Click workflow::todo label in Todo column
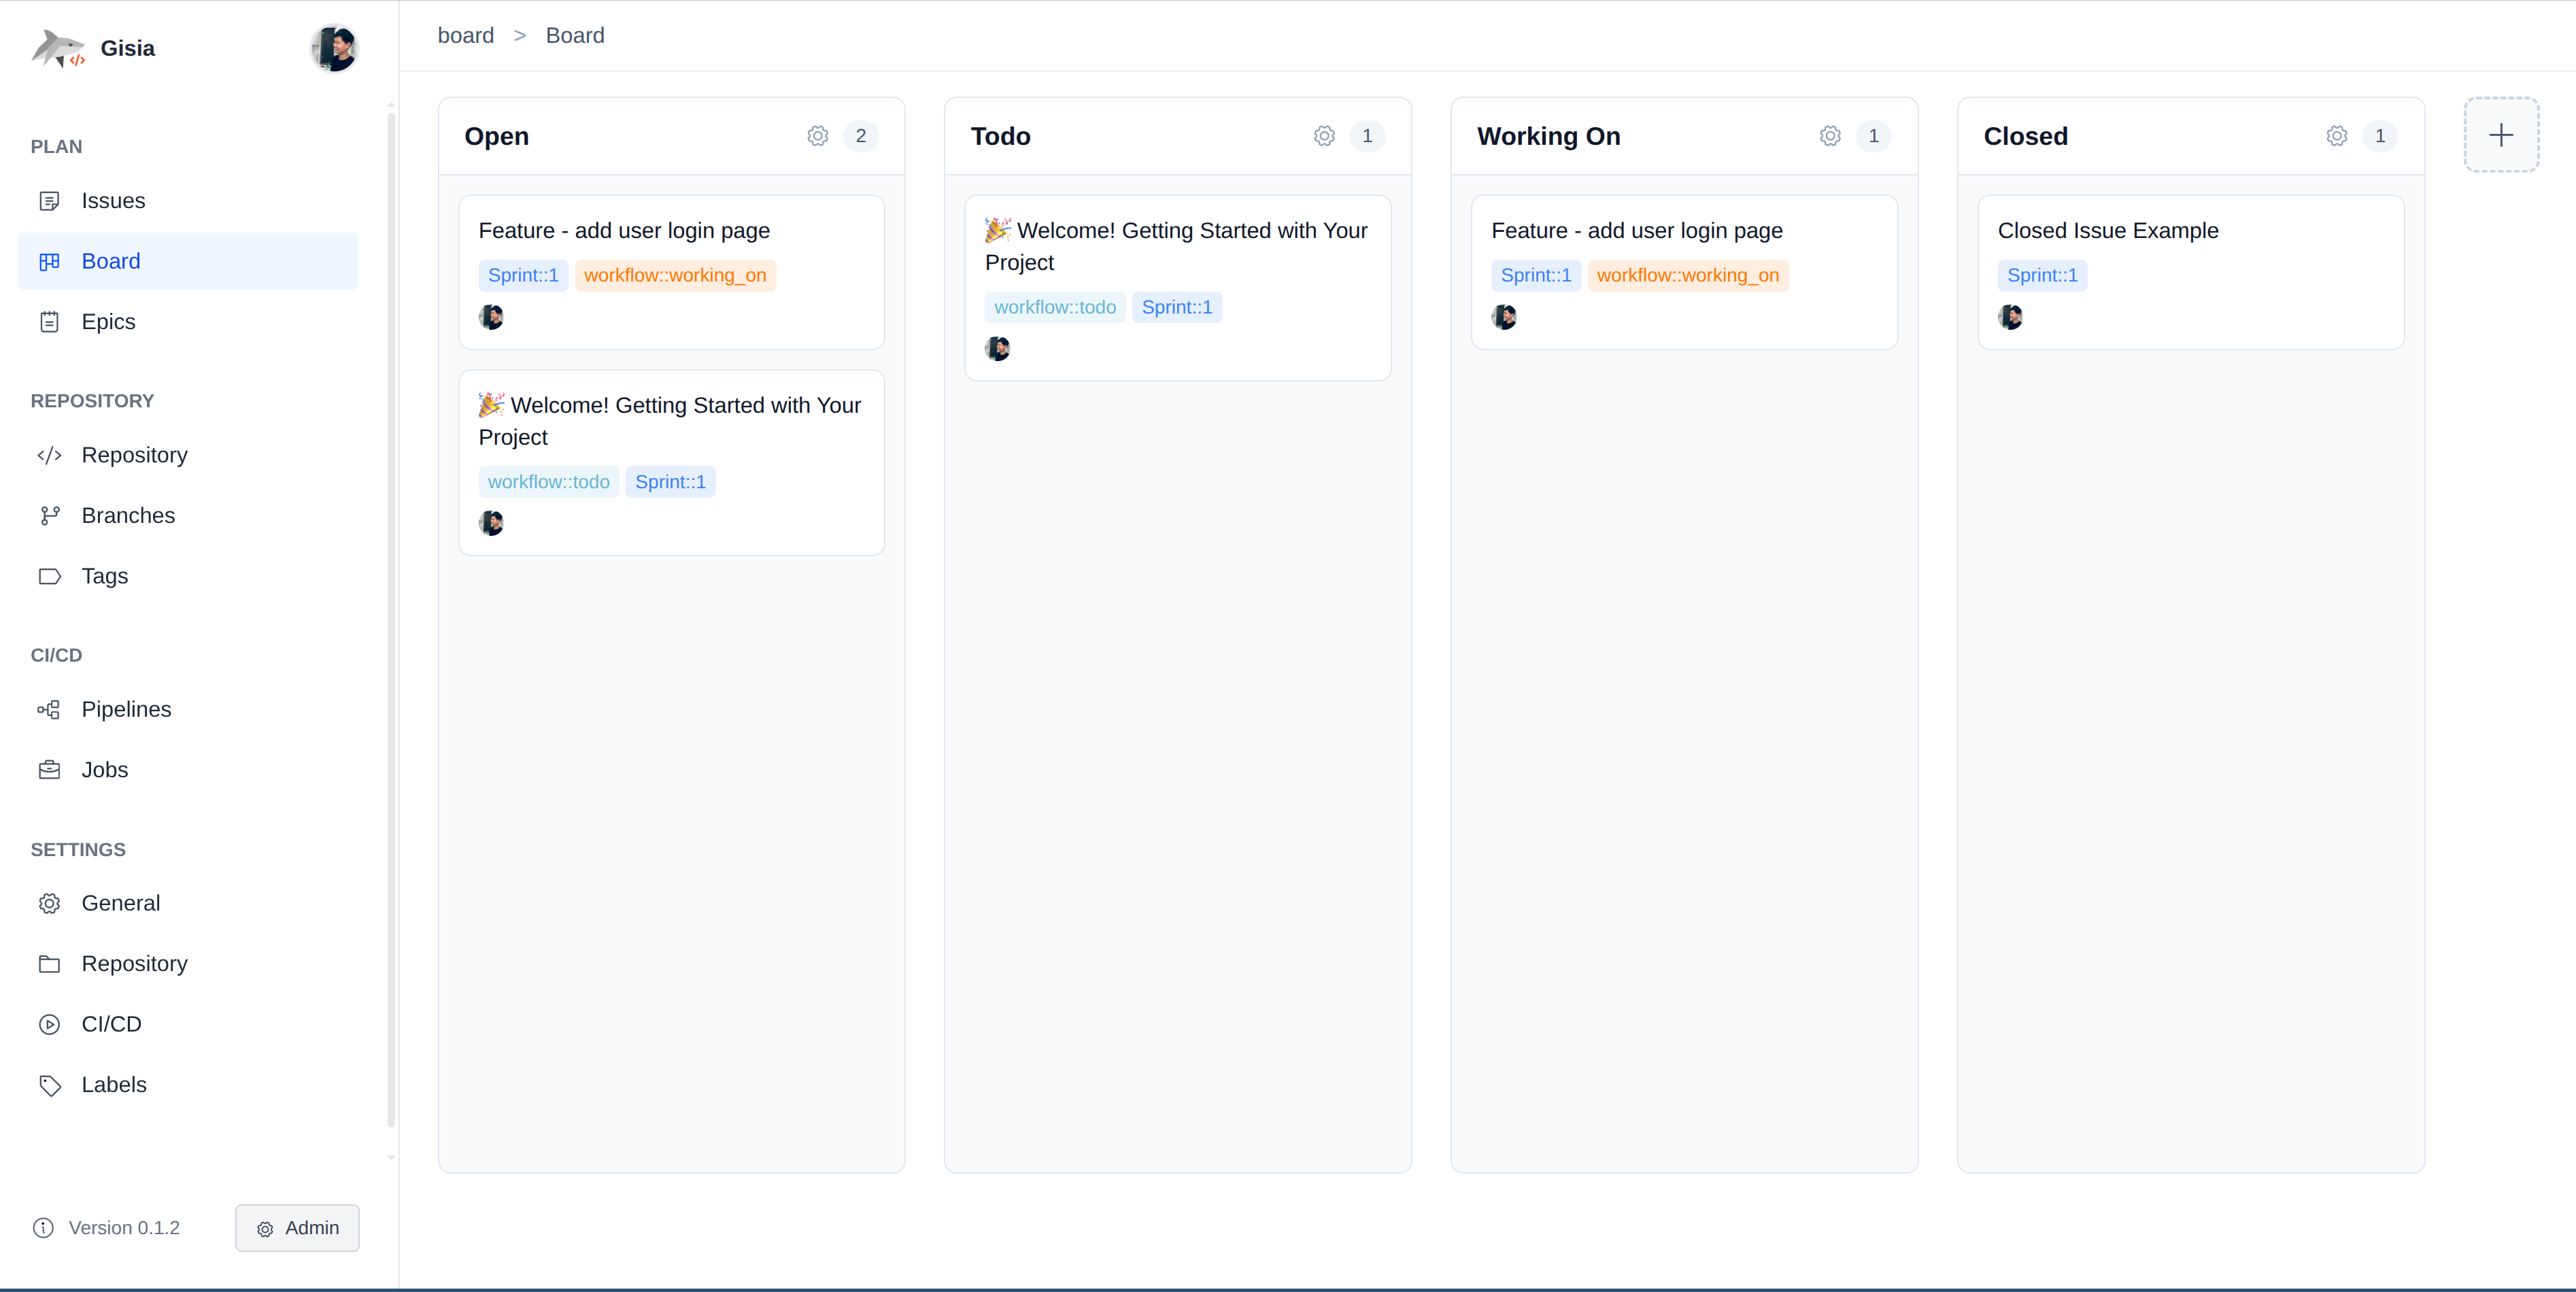Image resolution: width=2576 pixels, height=1292 pixels. pyautogui.click(x=1054, y=307)
